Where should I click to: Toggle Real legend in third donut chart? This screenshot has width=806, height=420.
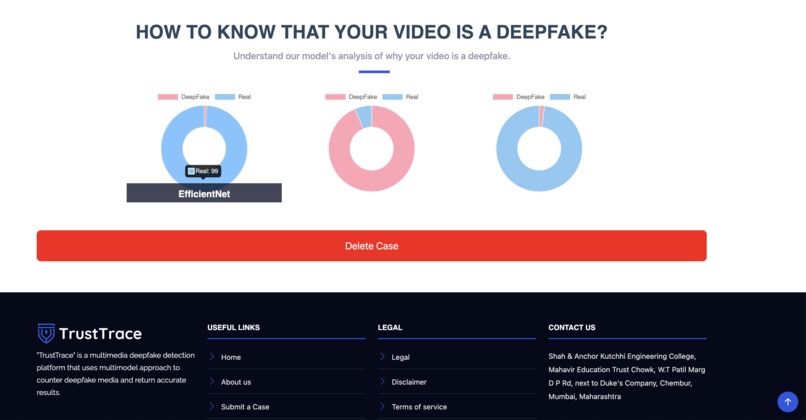568,97
